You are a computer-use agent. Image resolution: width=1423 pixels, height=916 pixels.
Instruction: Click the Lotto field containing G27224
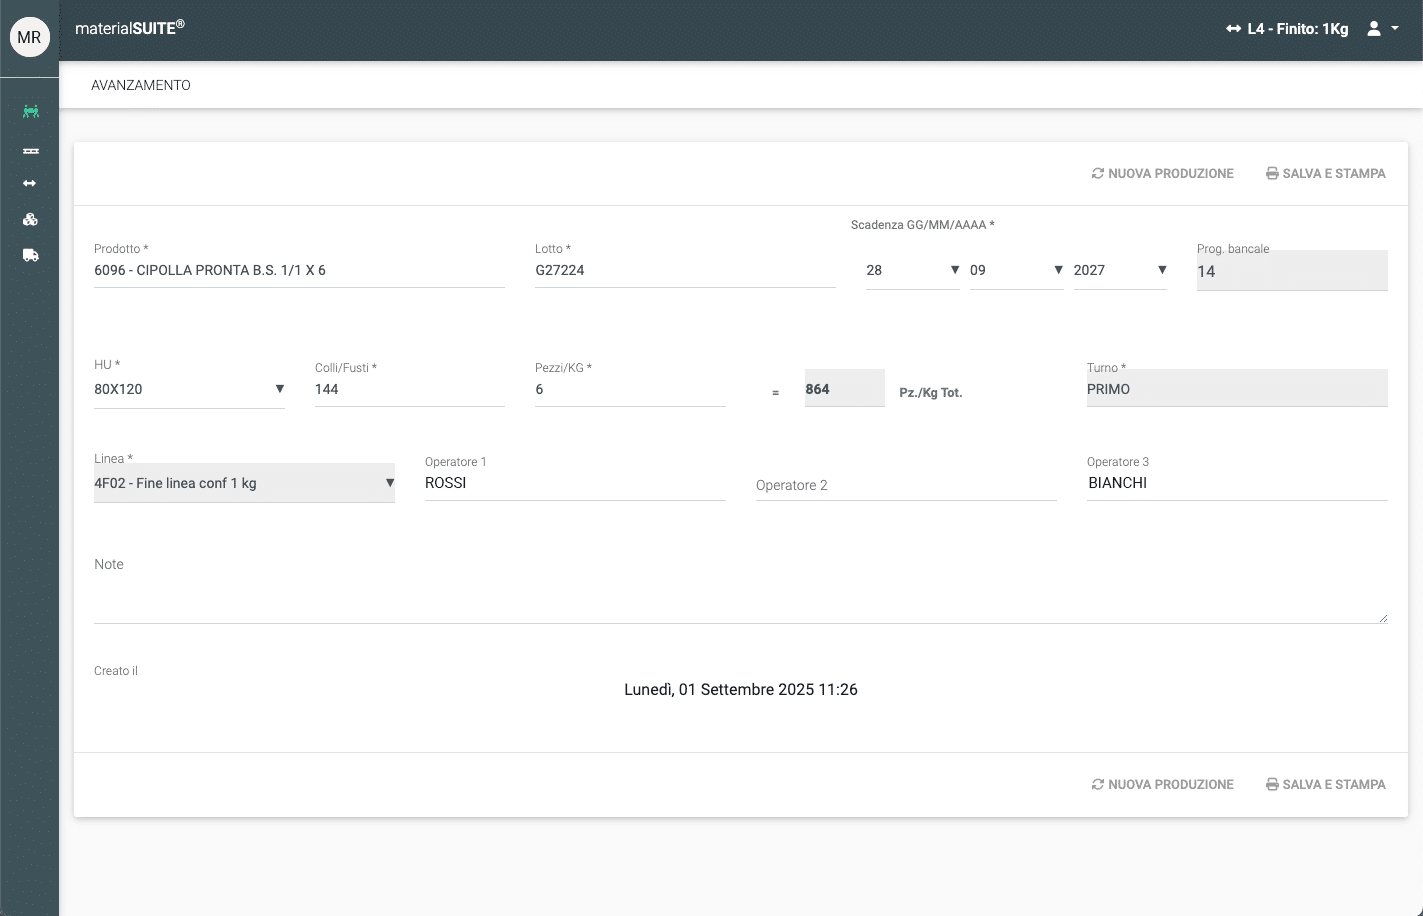pyautogui.click(x=685, y=270)
